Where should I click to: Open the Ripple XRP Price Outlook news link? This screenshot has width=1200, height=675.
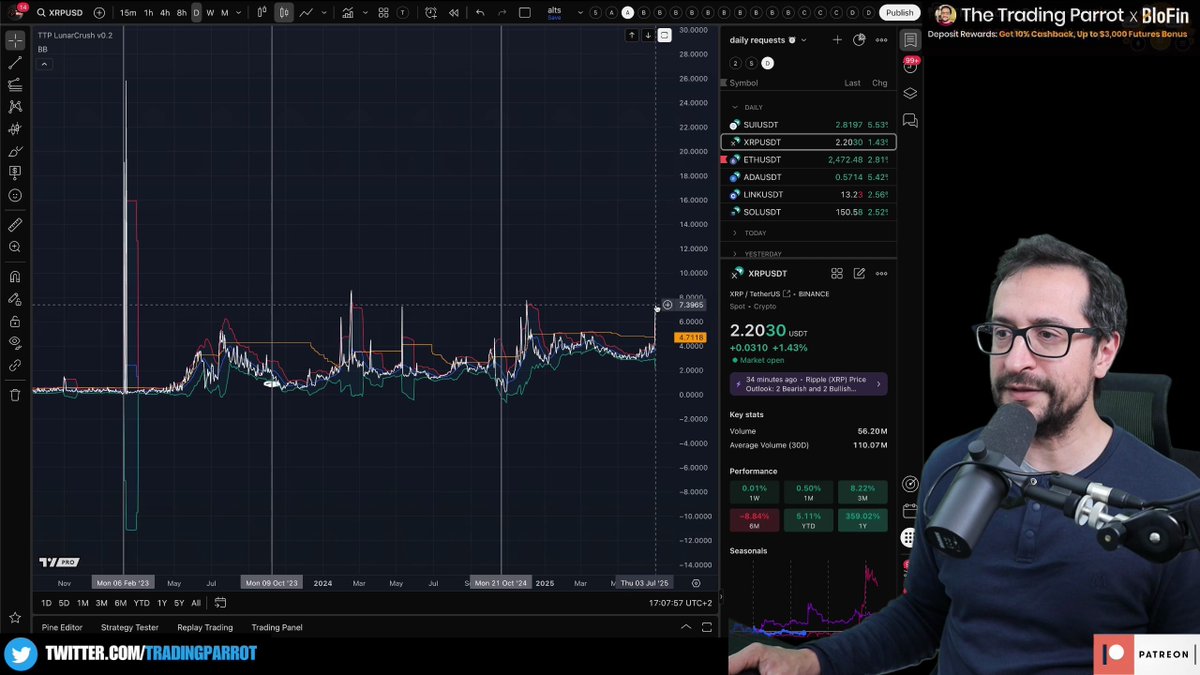pyautogui.click(x=808, y=384)
